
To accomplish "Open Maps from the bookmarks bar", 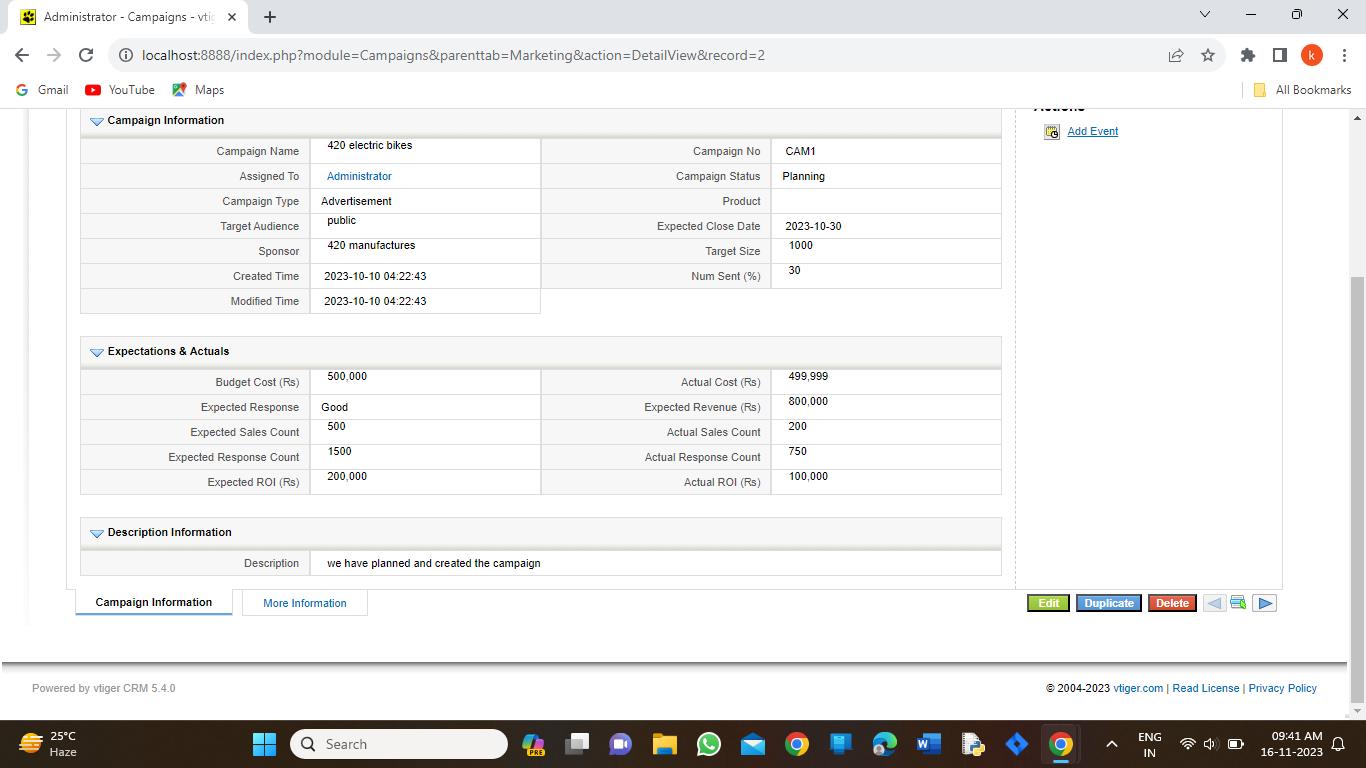I will 197,89.
